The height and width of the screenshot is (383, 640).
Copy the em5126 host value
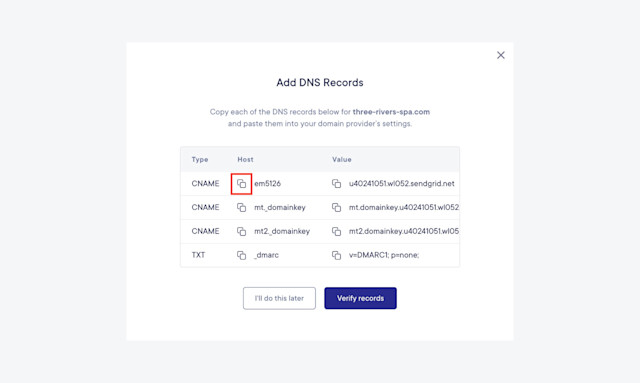(241, 184)
